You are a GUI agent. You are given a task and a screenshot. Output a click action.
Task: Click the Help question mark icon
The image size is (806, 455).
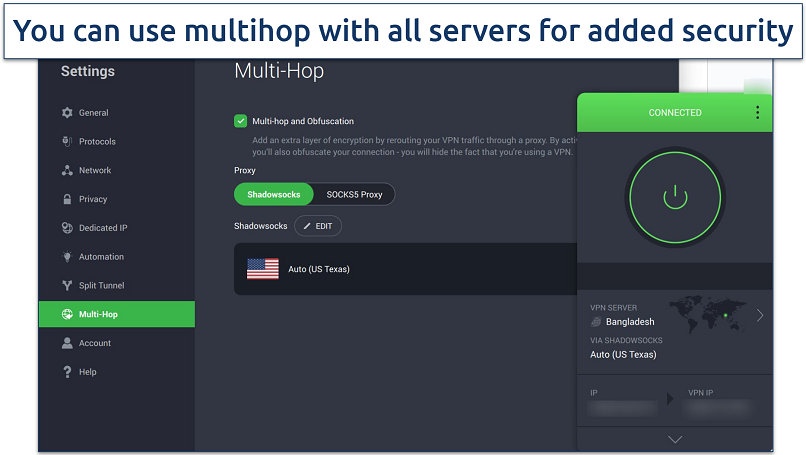tap(67, 372)
